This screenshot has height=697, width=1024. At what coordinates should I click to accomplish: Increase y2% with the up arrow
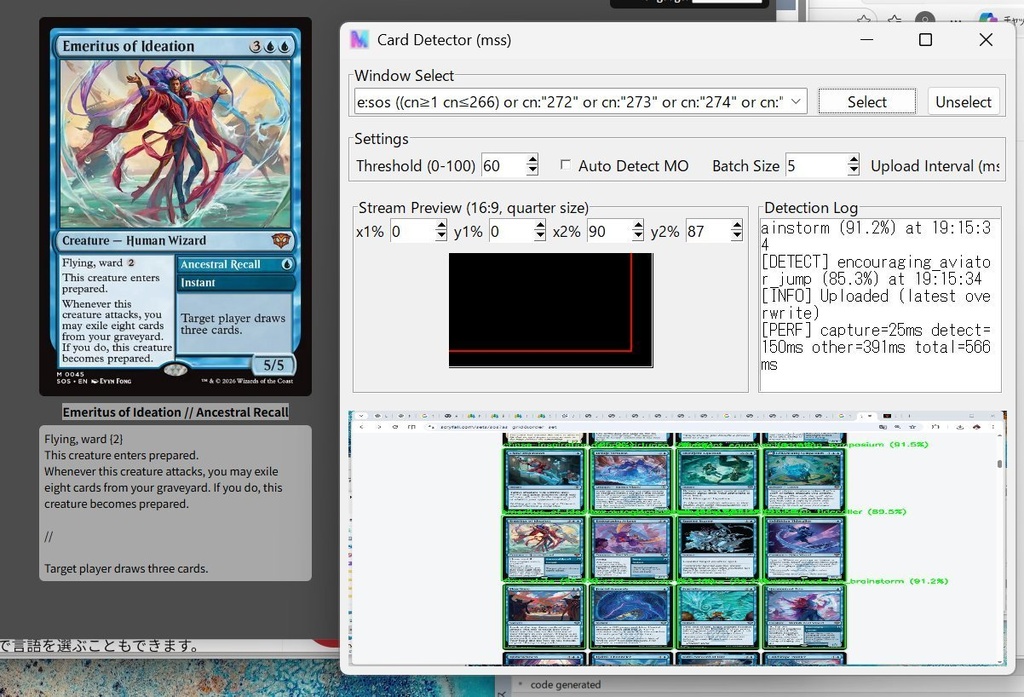pos(737,225)
